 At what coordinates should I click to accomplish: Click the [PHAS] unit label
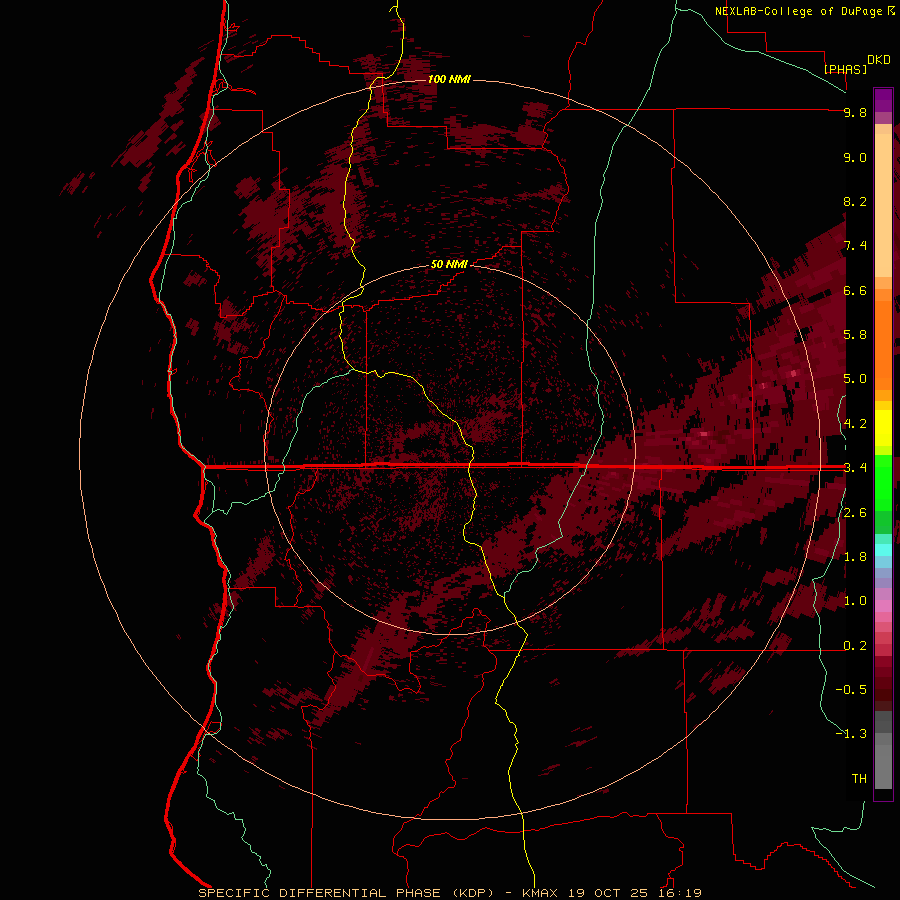(x=845, y=69)
